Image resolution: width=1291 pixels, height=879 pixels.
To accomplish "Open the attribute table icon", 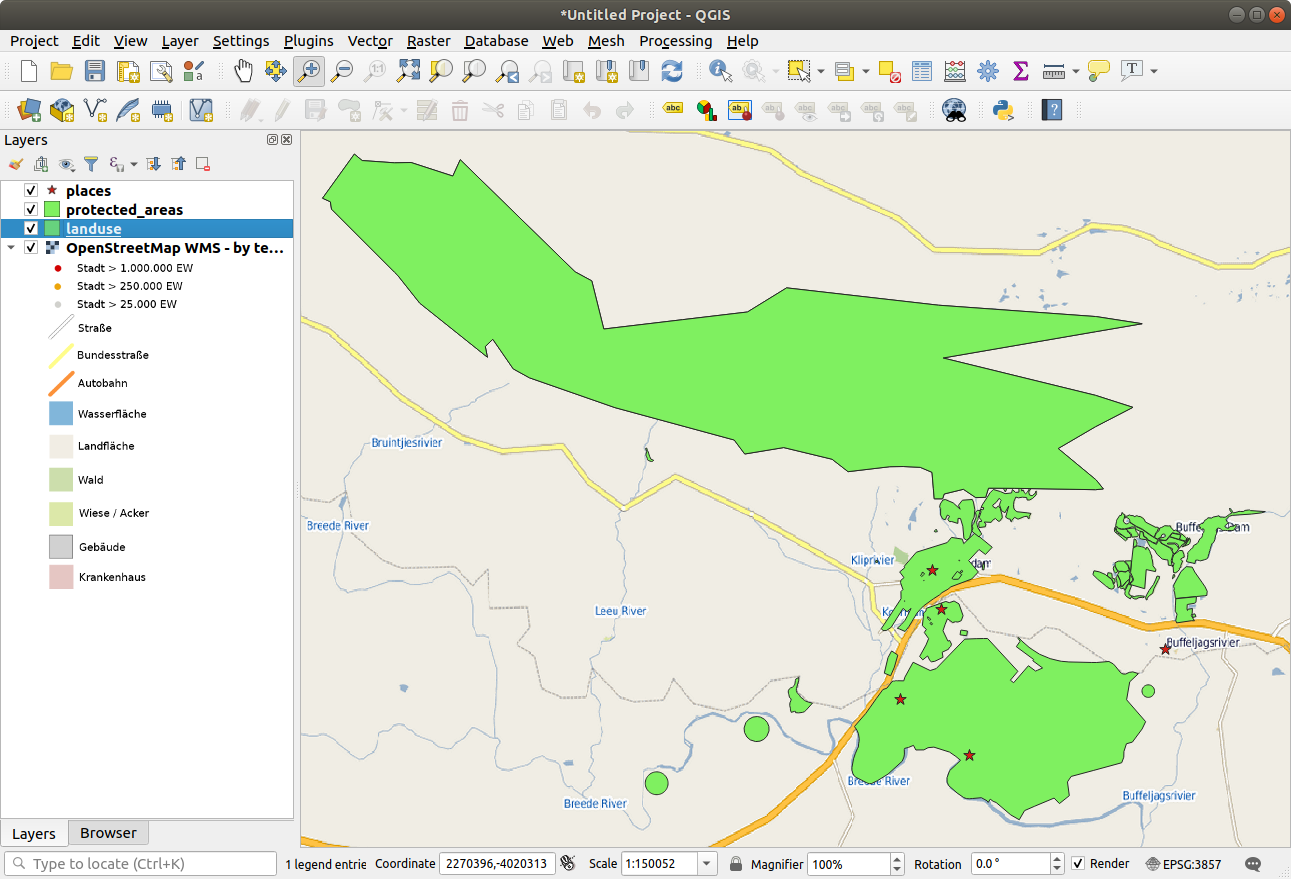I will click(x=922, y=70).
